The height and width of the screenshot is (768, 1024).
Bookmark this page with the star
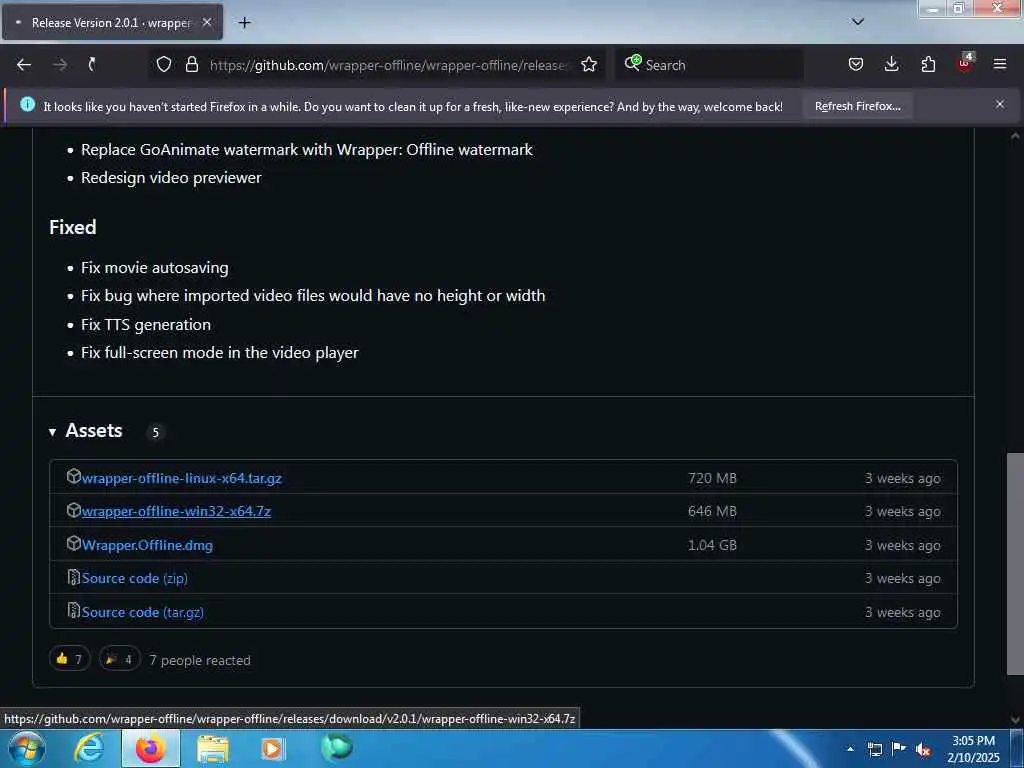point(589,65)
